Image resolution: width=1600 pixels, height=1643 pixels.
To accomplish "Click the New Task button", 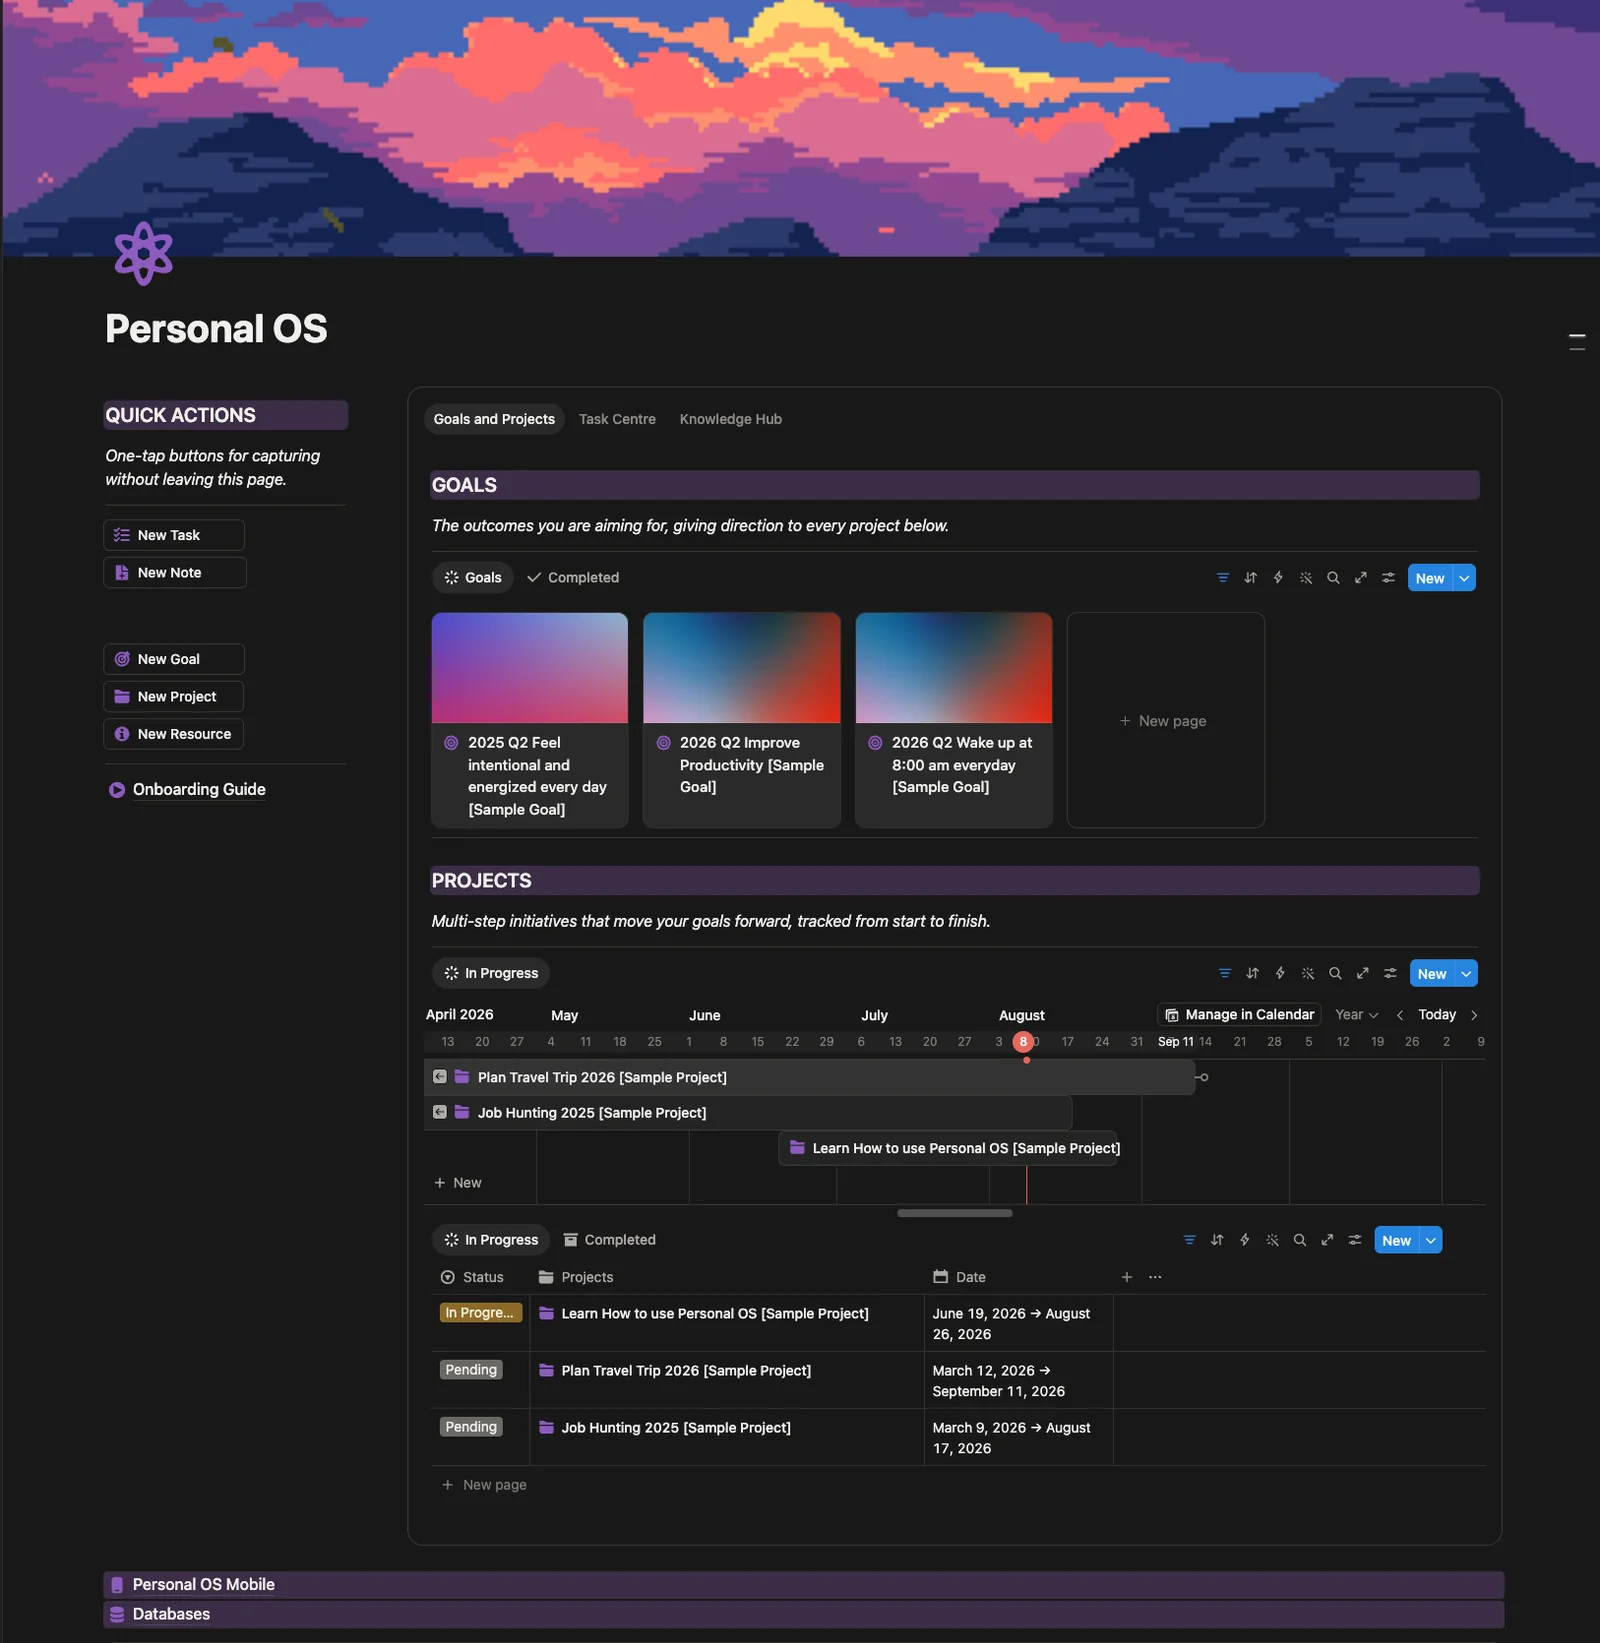I will [174, 535].
